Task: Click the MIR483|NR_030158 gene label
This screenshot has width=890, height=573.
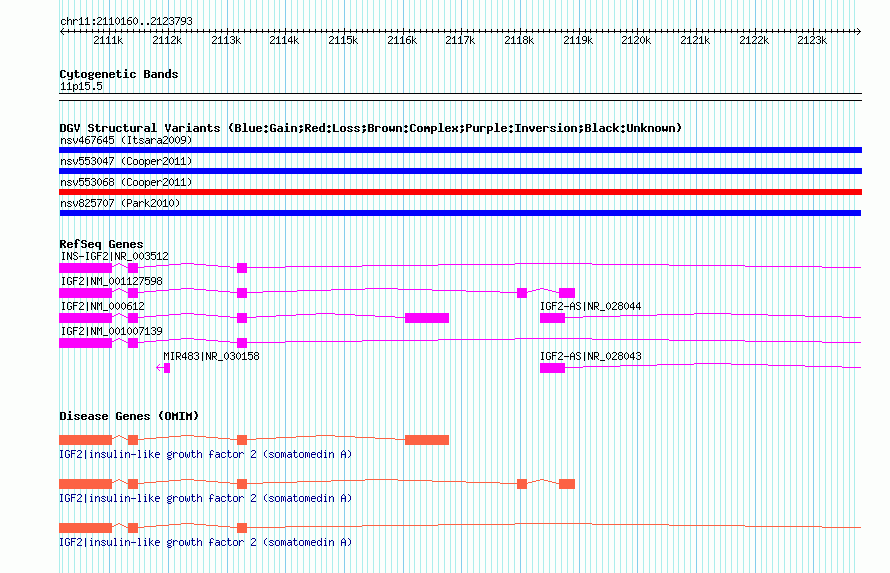Action: (x=211, y=356)
